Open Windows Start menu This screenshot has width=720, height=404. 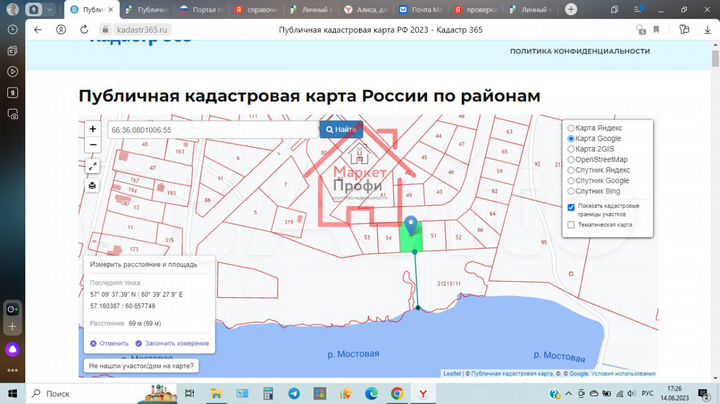[x=12, y=393]
